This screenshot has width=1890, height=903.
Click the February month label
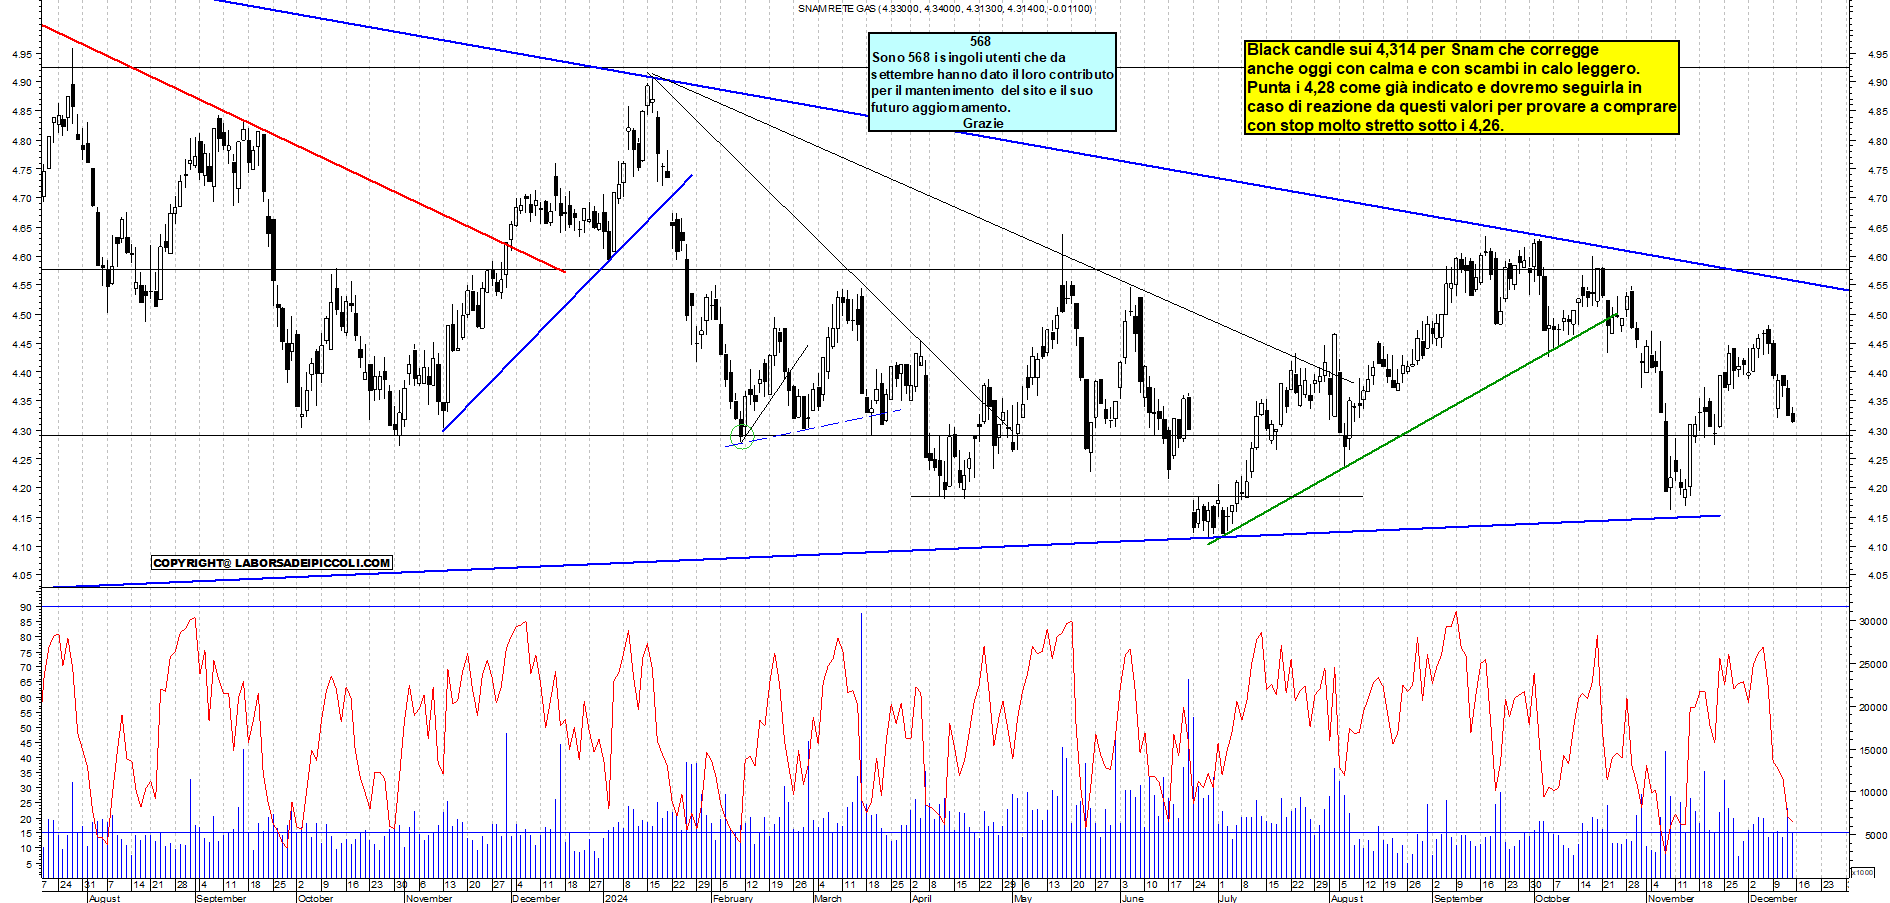click(733, 898)
